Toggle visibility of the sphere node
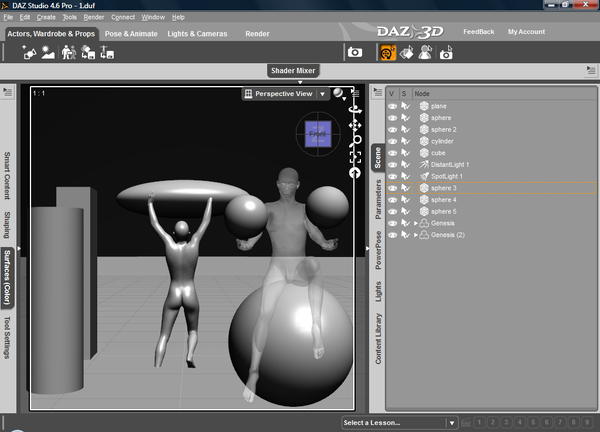Viewport: 600px width, 432px height. 392,118
